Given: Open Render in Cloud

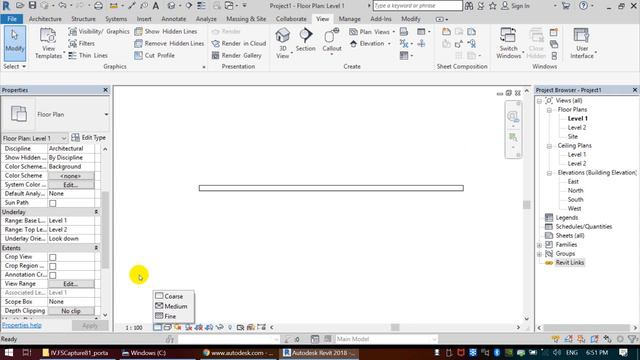Looking at the screenshot, I should coord(238,43).
